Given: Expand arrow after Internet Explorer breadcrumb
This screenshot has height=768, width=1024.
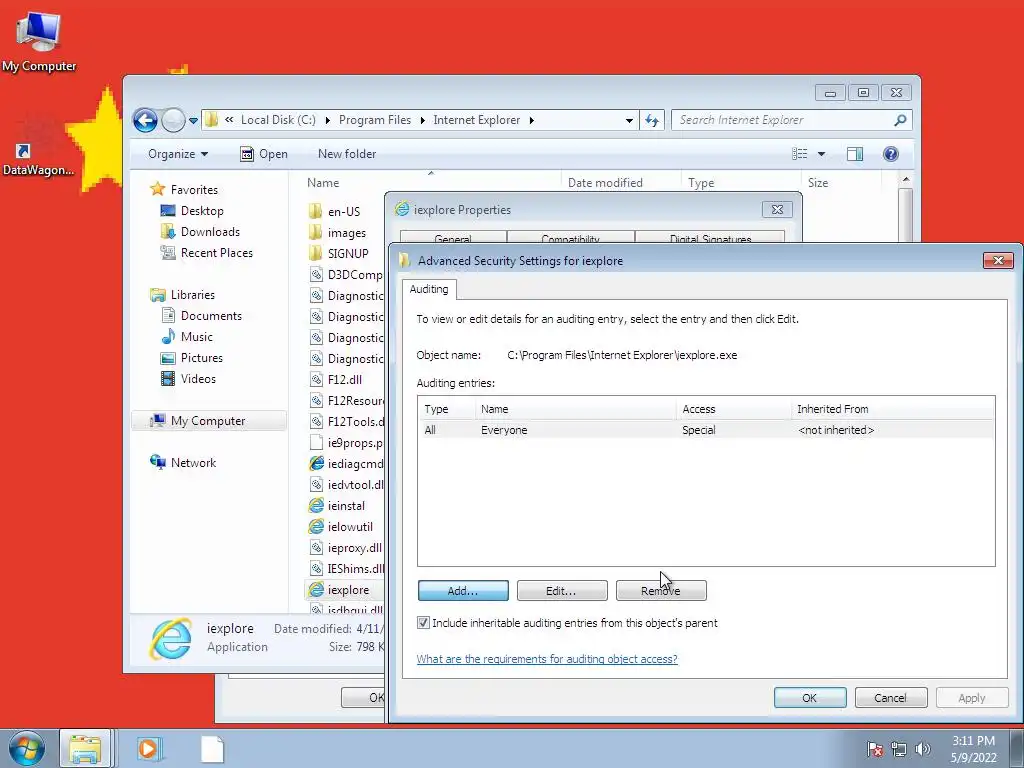Looking at the screenshot, I should pos(532,120).
